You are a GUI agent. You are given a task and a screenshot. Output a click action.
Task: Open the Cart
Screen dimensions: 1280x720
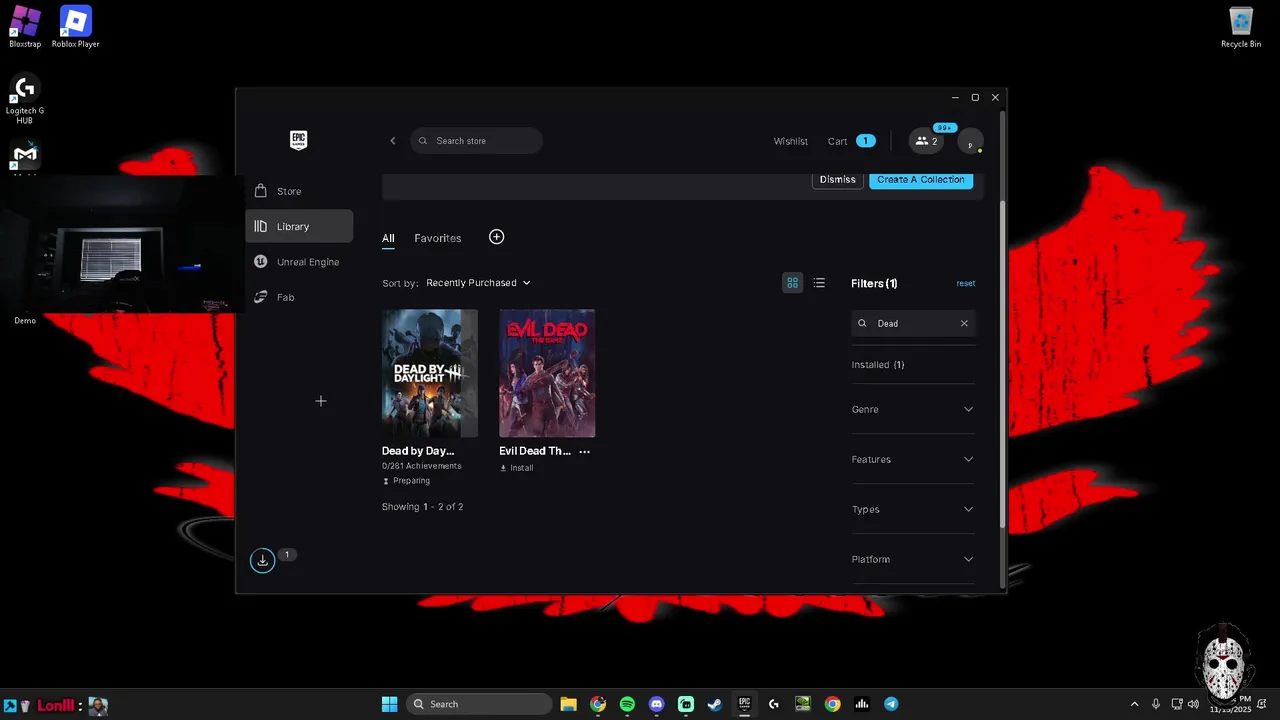pos(851,141)
